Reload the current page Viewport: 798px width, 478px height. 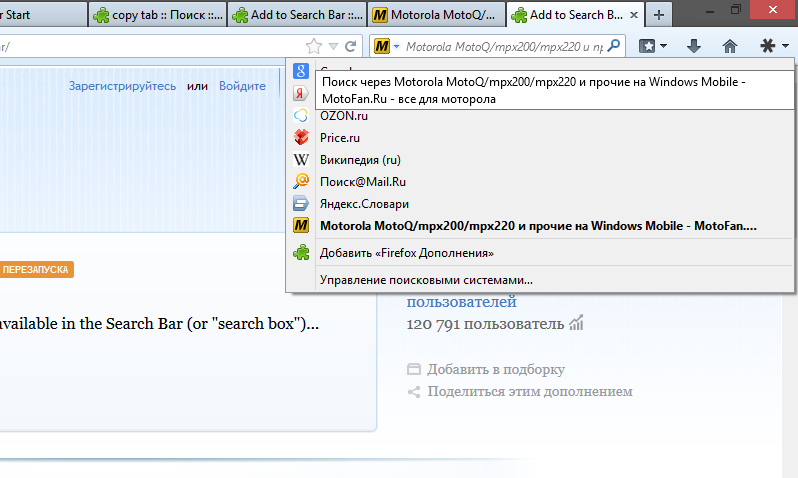[351, 46]
